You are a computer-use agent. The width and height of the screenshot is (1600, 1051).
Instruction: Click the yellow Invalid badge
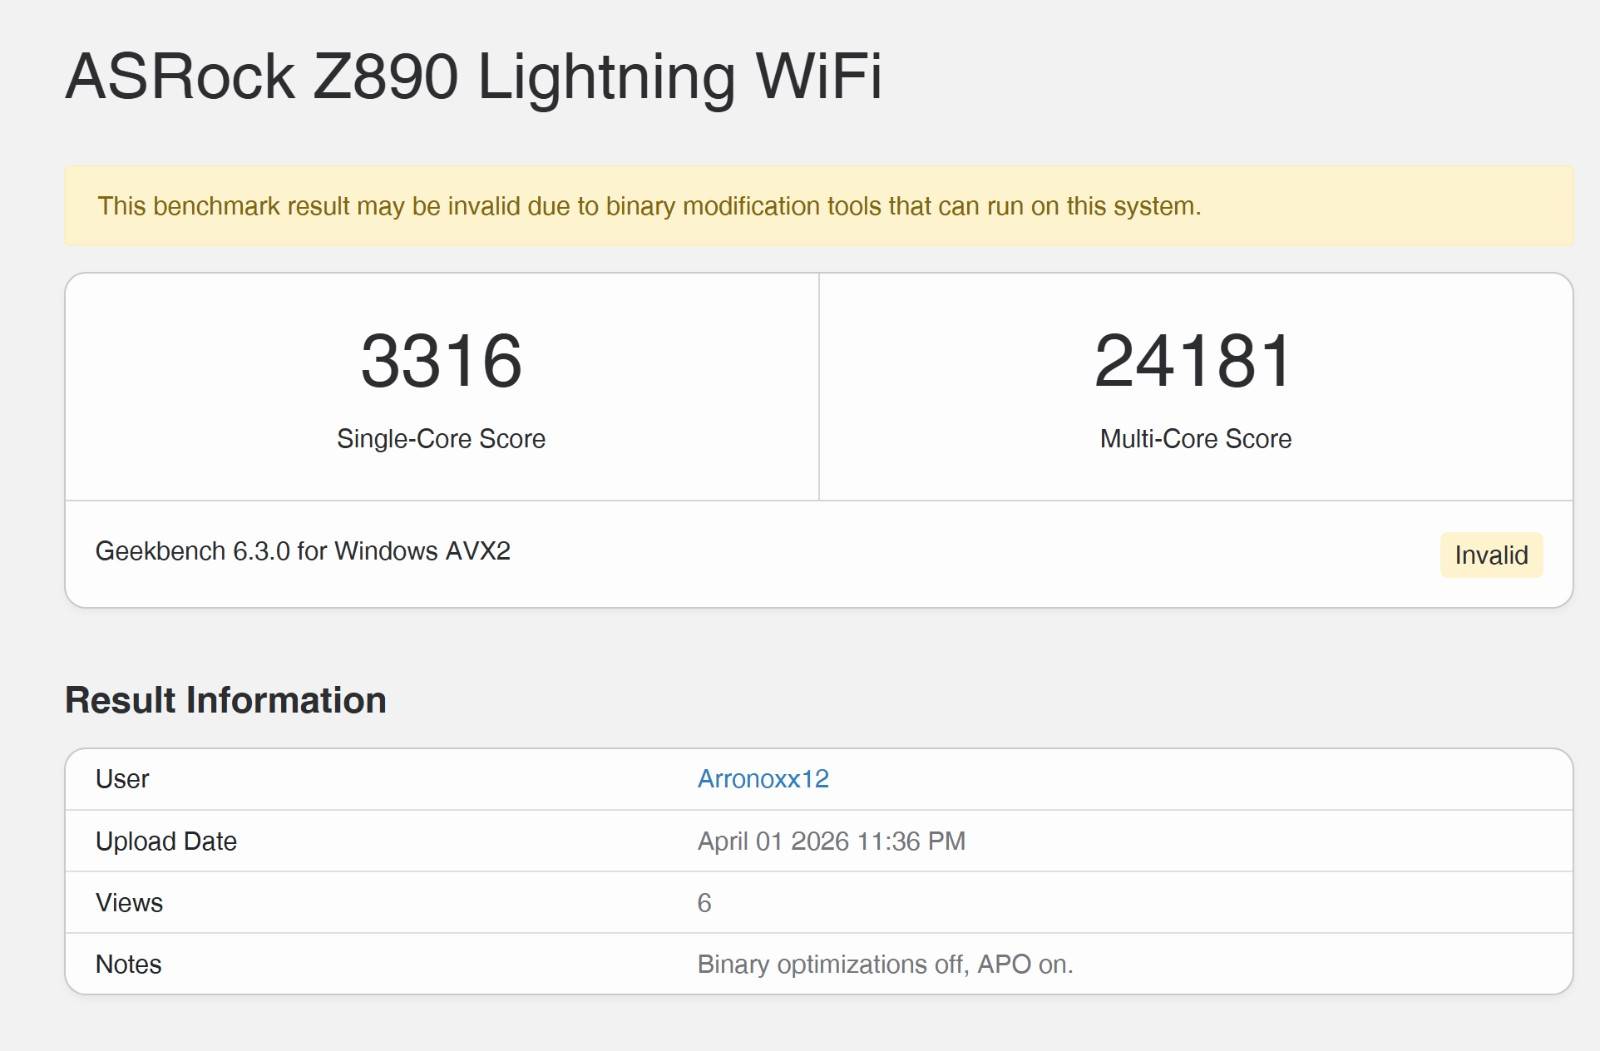[x=1490, y=555]
